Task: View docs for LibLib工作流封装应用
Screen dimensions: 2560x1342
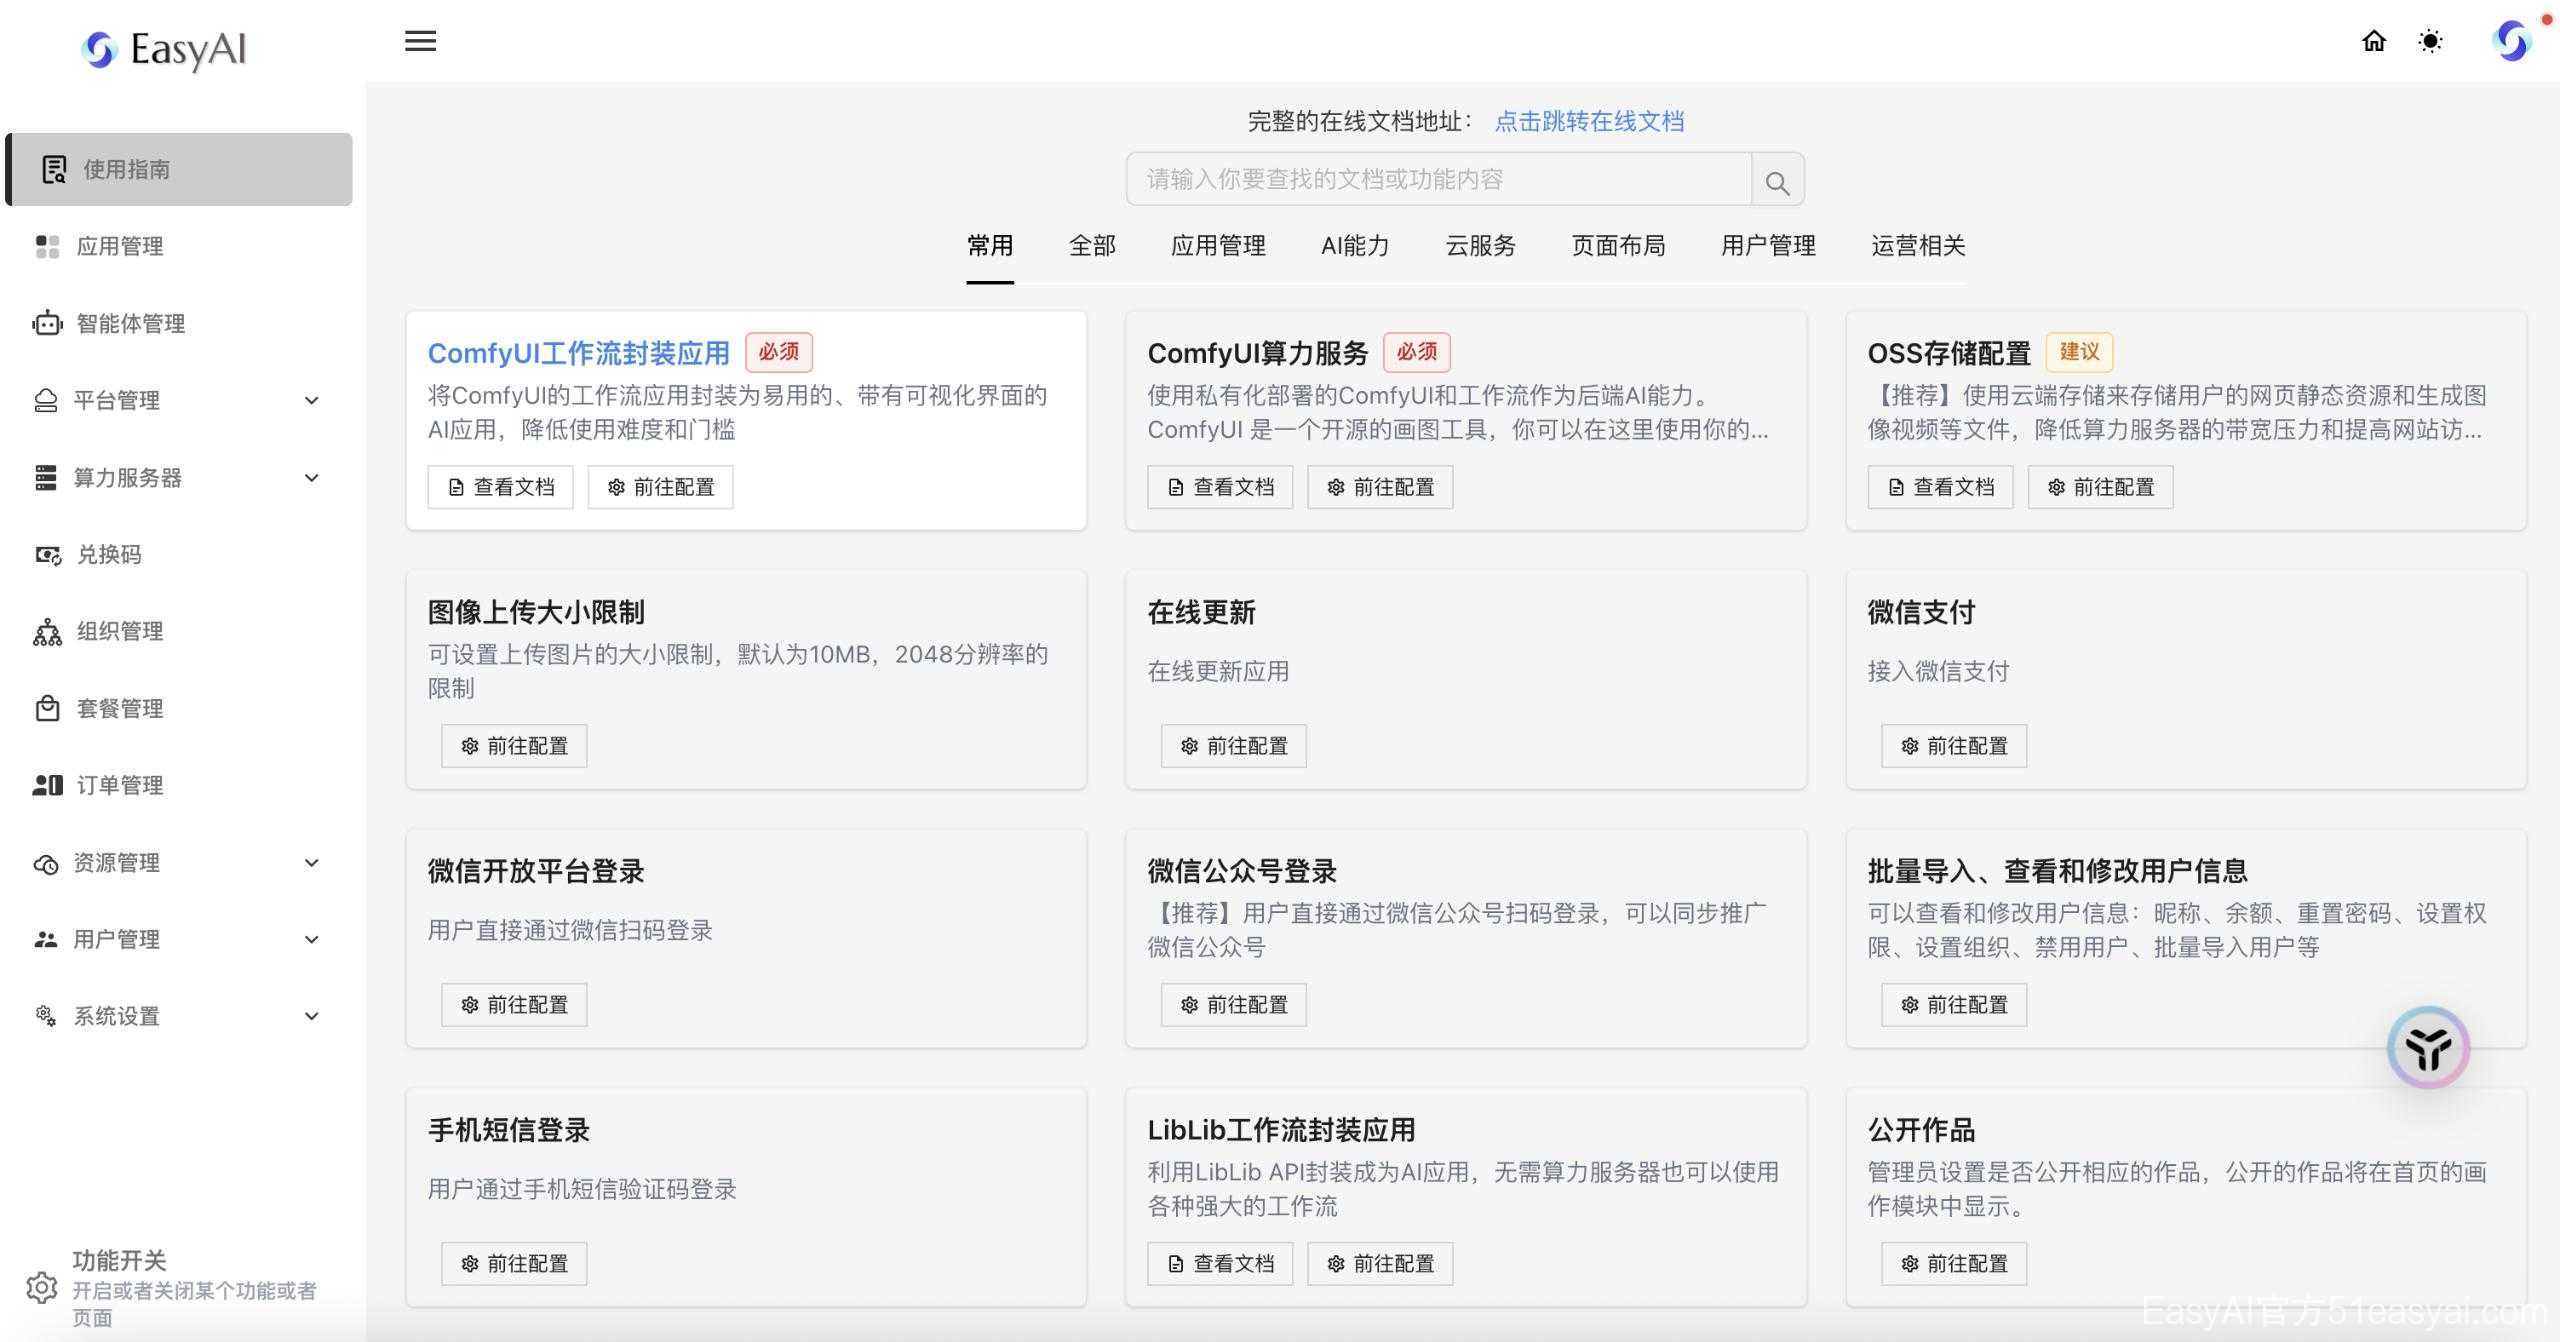Action: (x=1220, y=1264)
